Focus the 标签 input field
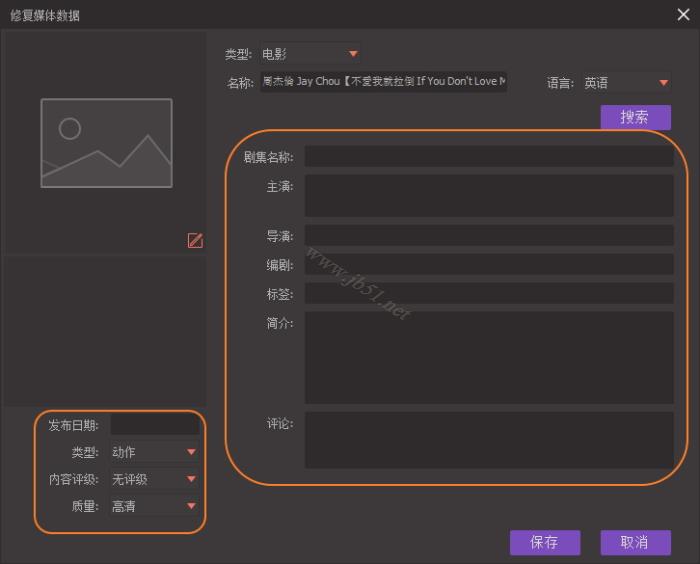This screenshot has width=700, height=564. click(x=489, y=293)
